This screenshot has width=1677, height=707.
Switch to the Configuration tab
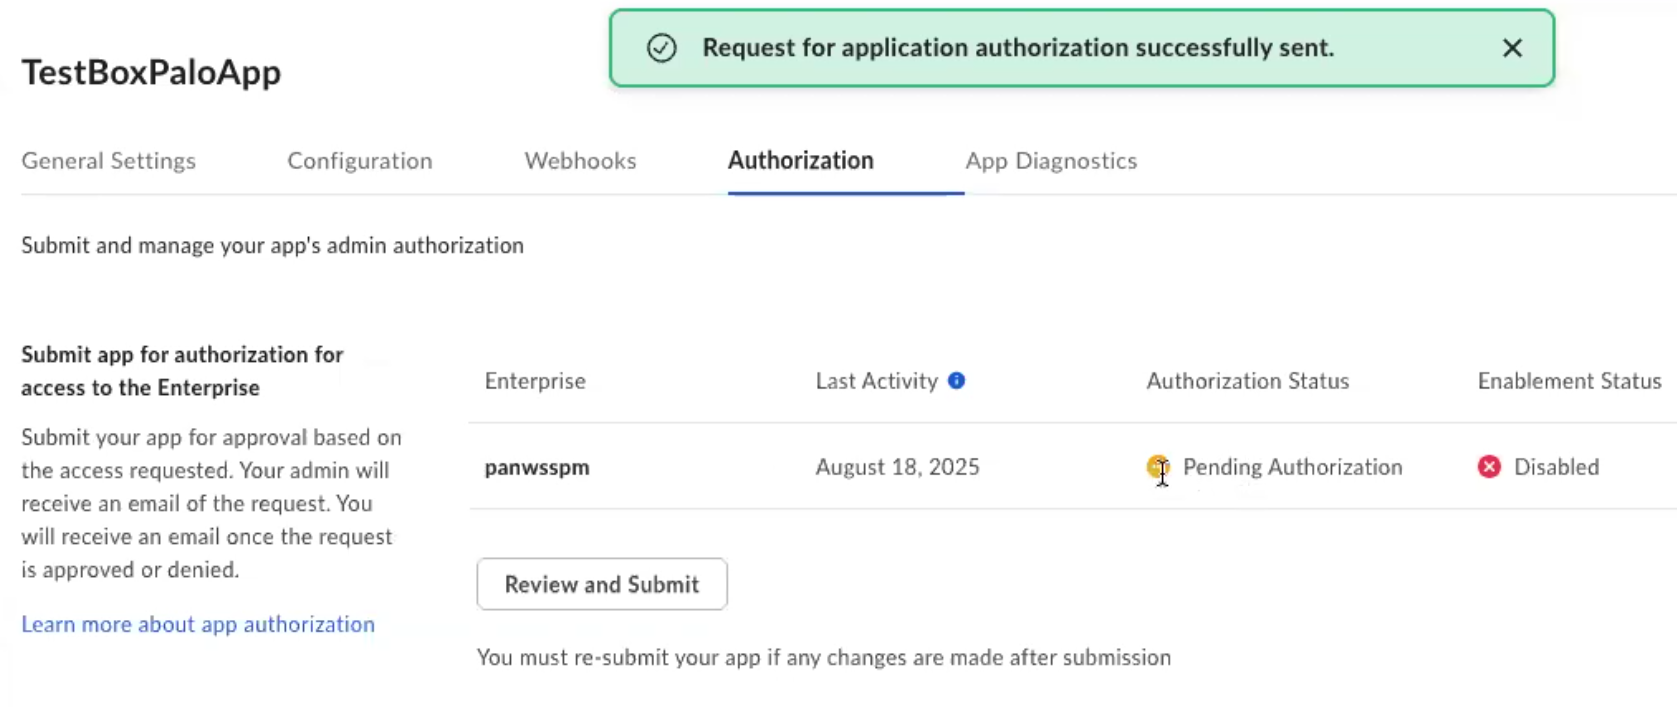[x=360, y=161]
